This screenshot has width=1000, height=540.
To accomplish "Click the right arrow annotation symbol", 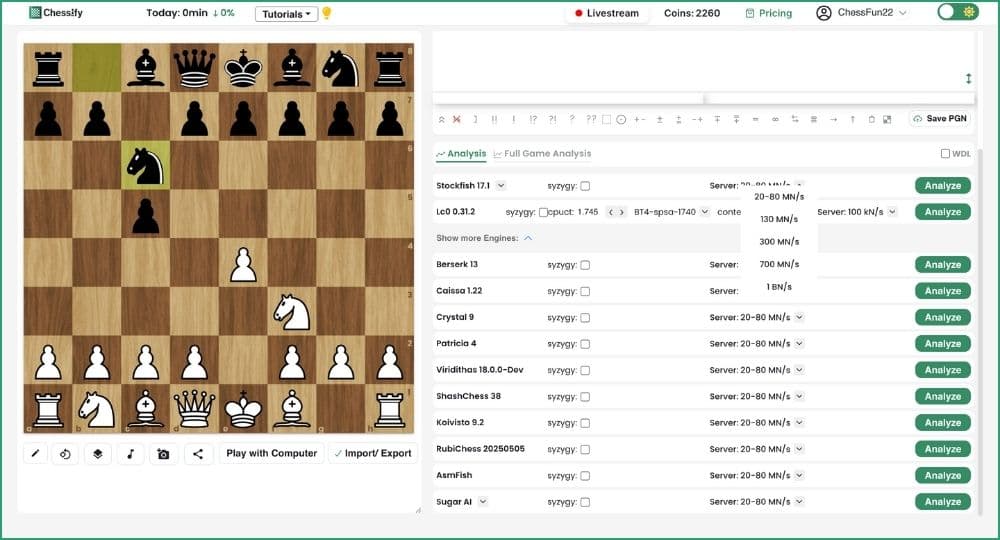I will [833, 119].
